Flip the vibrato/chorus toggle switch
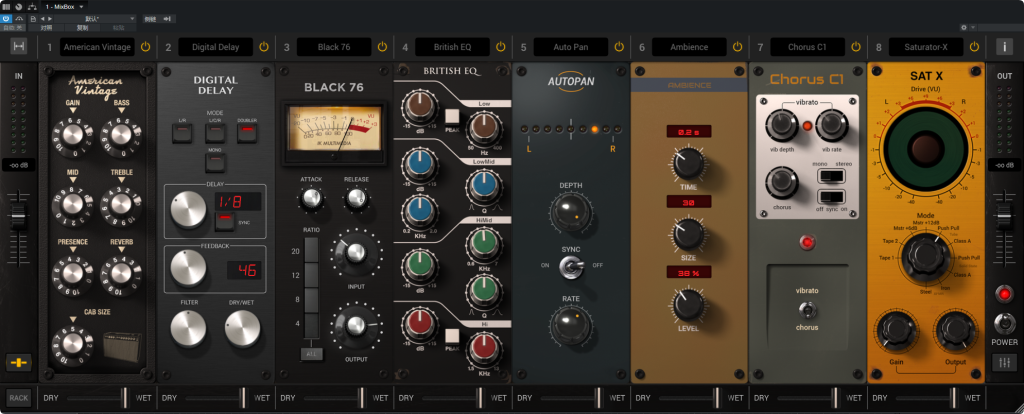 tap(808, 309)
